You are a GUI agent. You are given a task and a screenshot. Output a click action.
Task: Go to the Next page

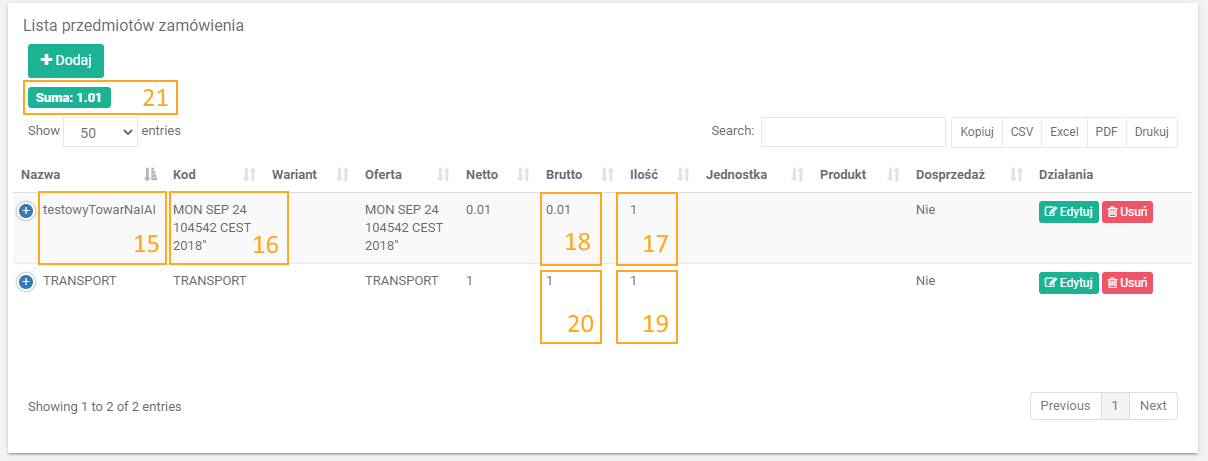pyautogui.click(x=1152, y=406)
